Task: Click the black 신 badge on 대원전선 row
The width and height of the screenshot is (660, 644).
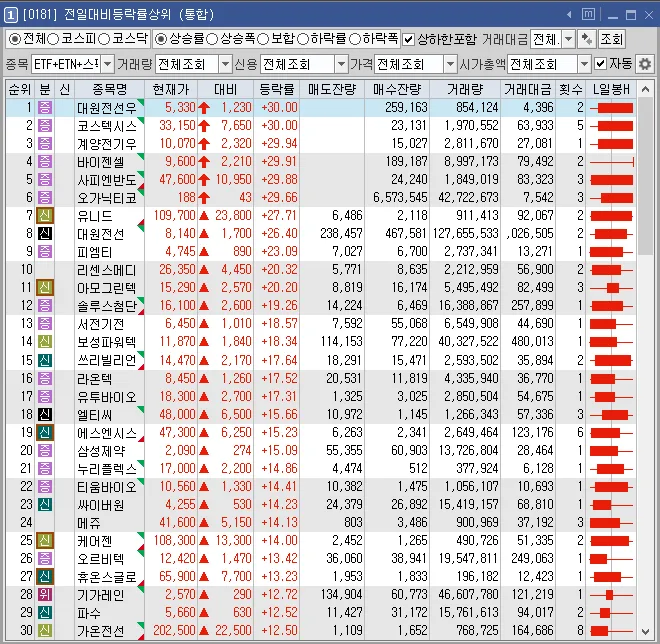Action: [45, 234]
